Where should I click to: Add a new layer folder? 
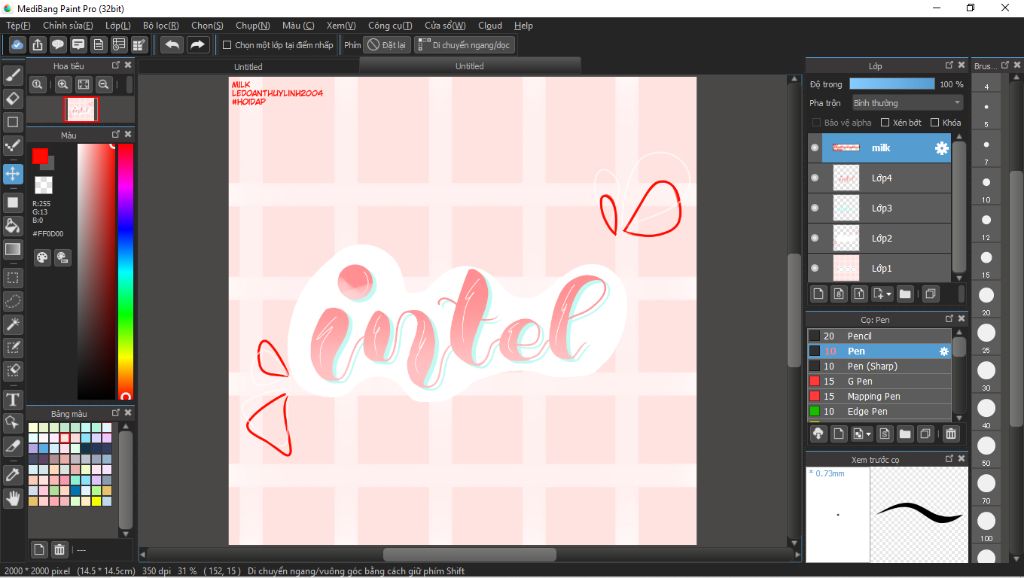(x=904, y=294)
